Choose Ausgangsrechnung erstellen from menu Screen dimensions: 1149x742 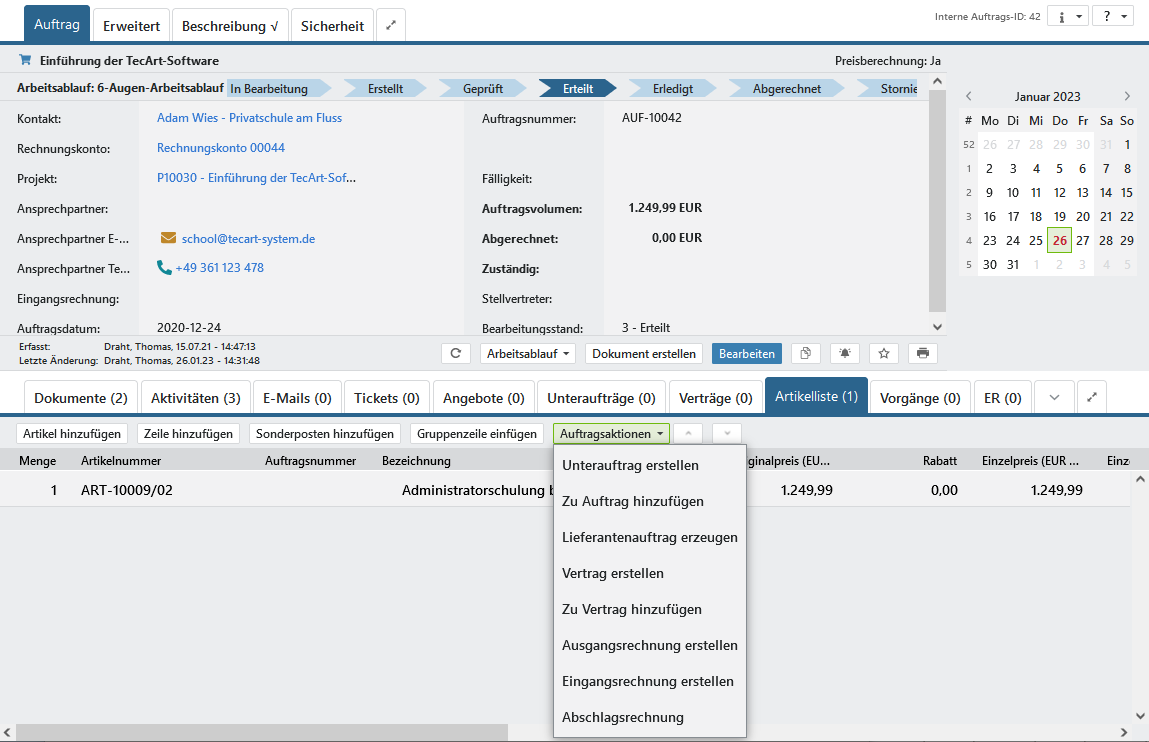click(650, 645)
